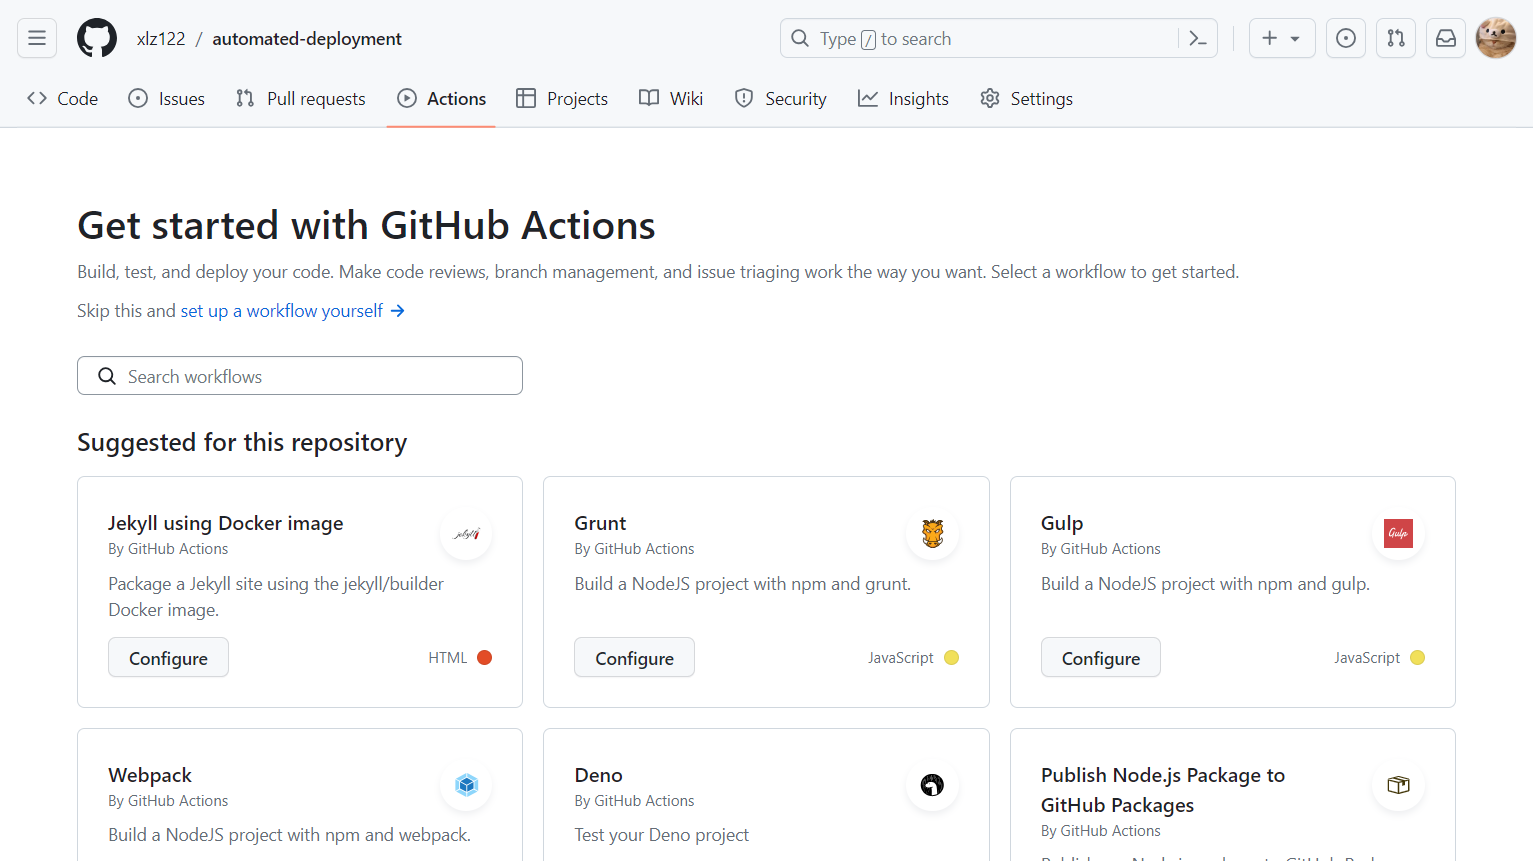Viewport: 1533px width, 861px height.
Task: Configure the Grunt workflow
Action: coord(634,657)
